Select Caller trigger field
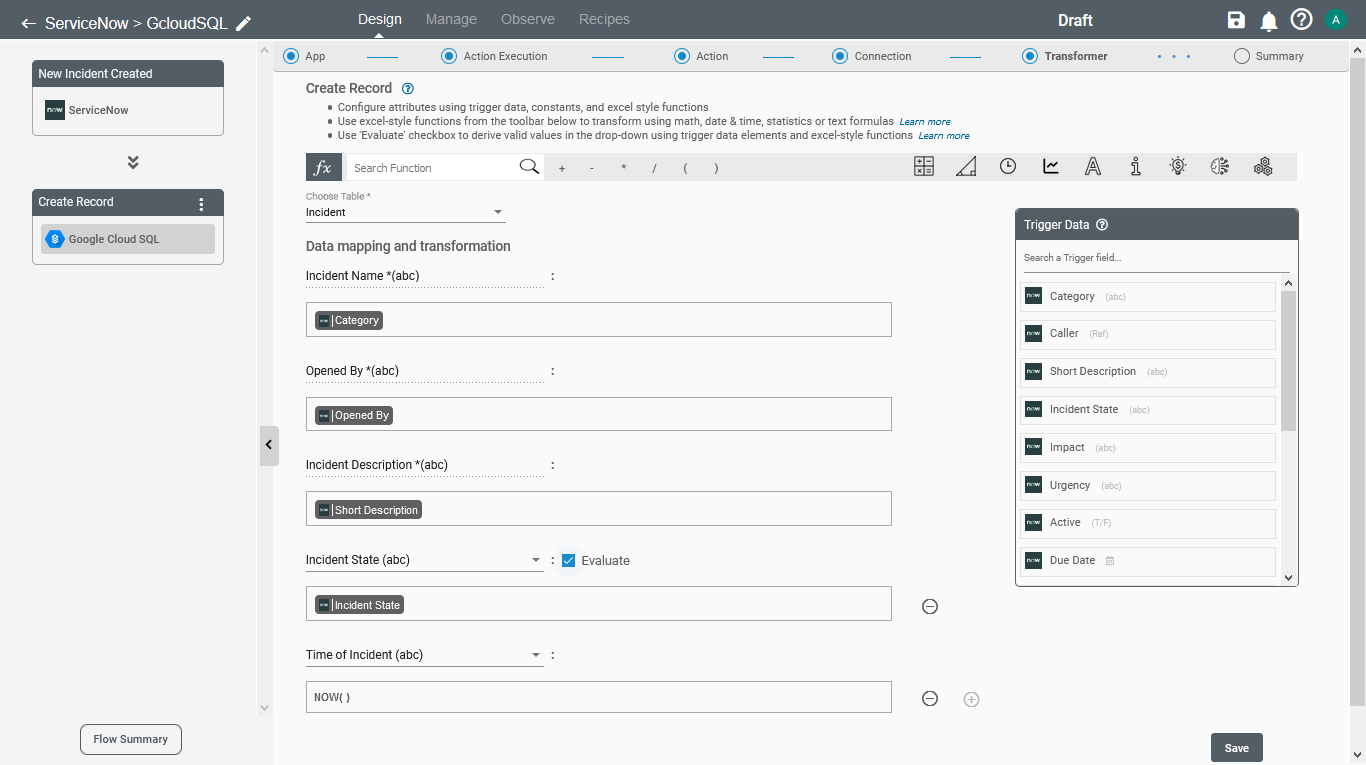Image resolution: width=1366 pixels, height=765 pixels. click(1148, 334)
